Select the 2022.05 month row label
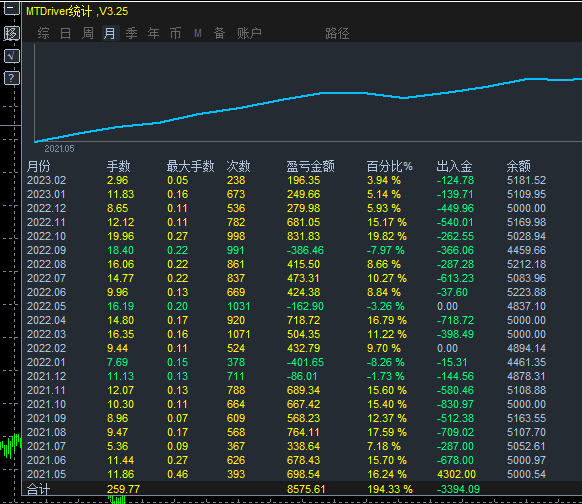 point(46,306)
